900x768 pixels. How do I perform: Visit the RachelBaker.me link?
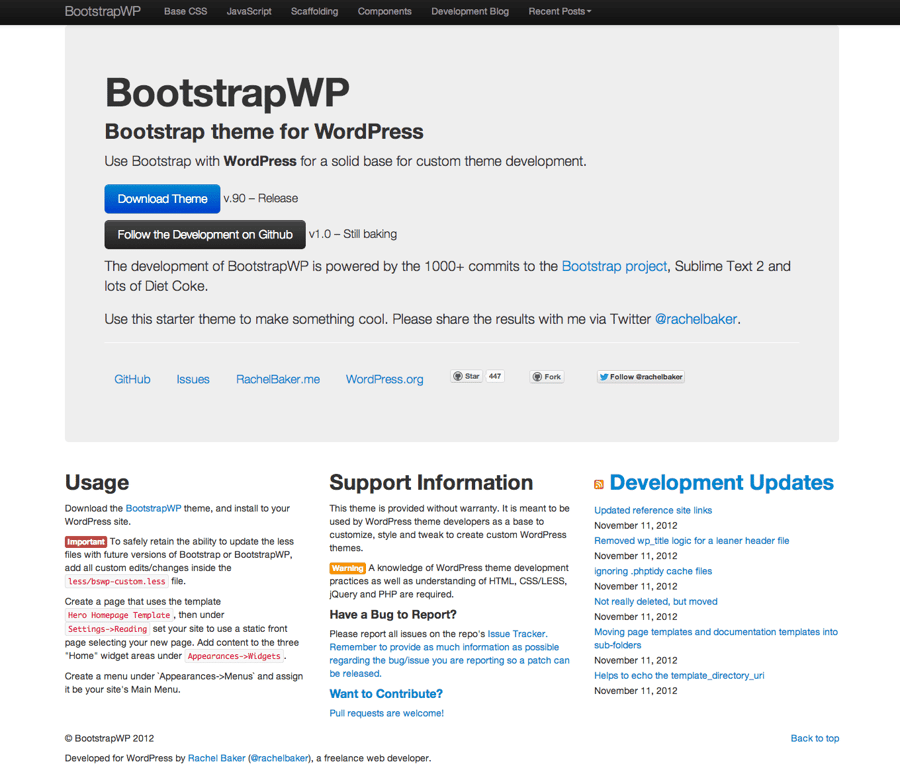278,379
